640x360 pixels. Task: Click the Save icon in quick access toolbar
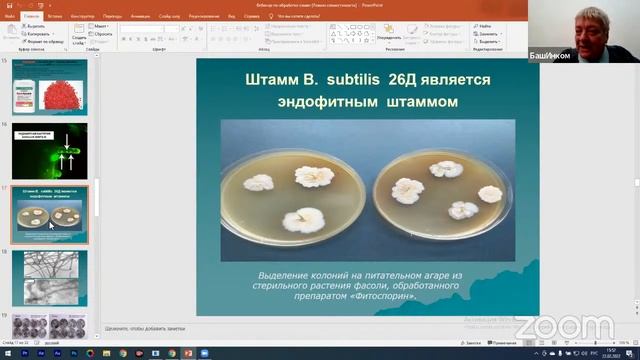click(9, 5)
